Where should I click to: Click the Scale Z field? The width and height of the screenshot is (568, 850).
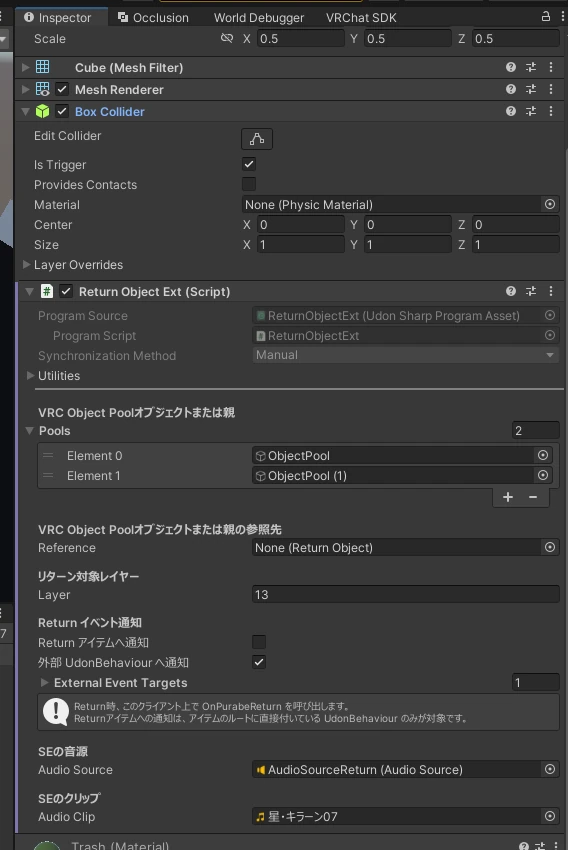coord(515,38)
